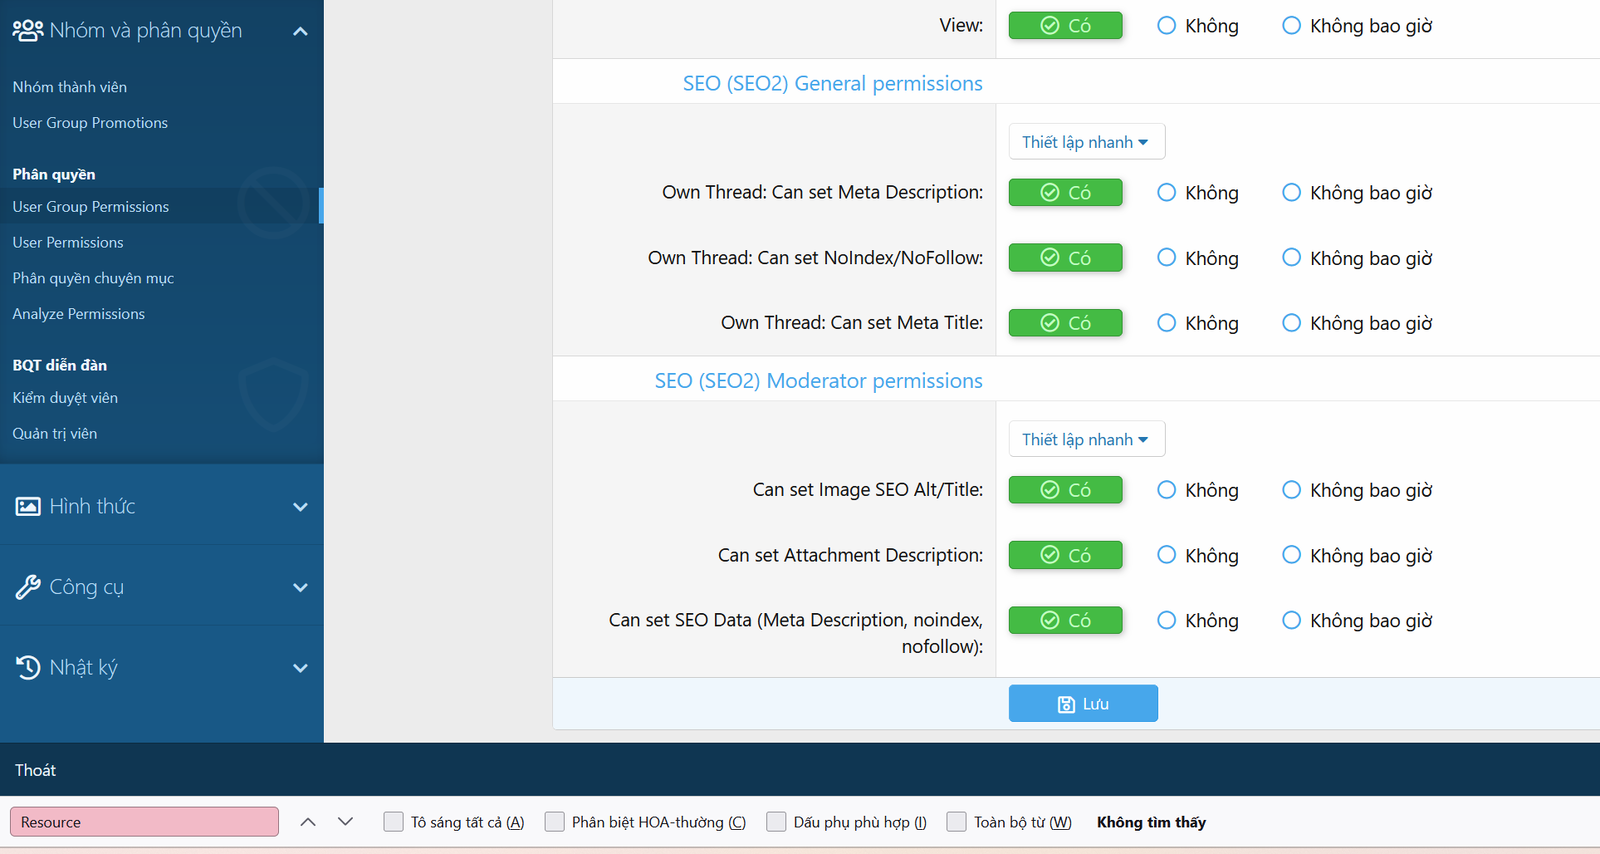Click the save disk icon on Lưu
This screenshot has width=1600, height=854.
click(1066, 704)
